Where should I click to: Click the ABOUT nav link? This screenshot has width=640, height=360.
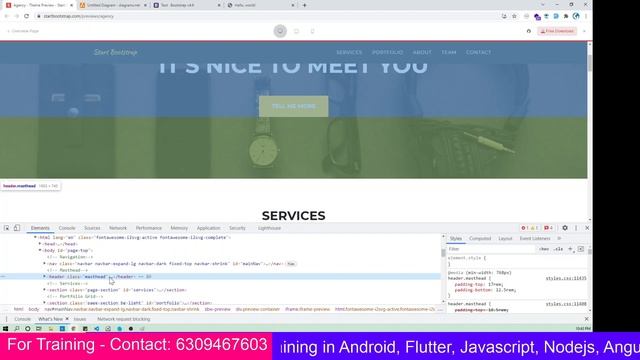pyautogui.click(x=422, y=52)
